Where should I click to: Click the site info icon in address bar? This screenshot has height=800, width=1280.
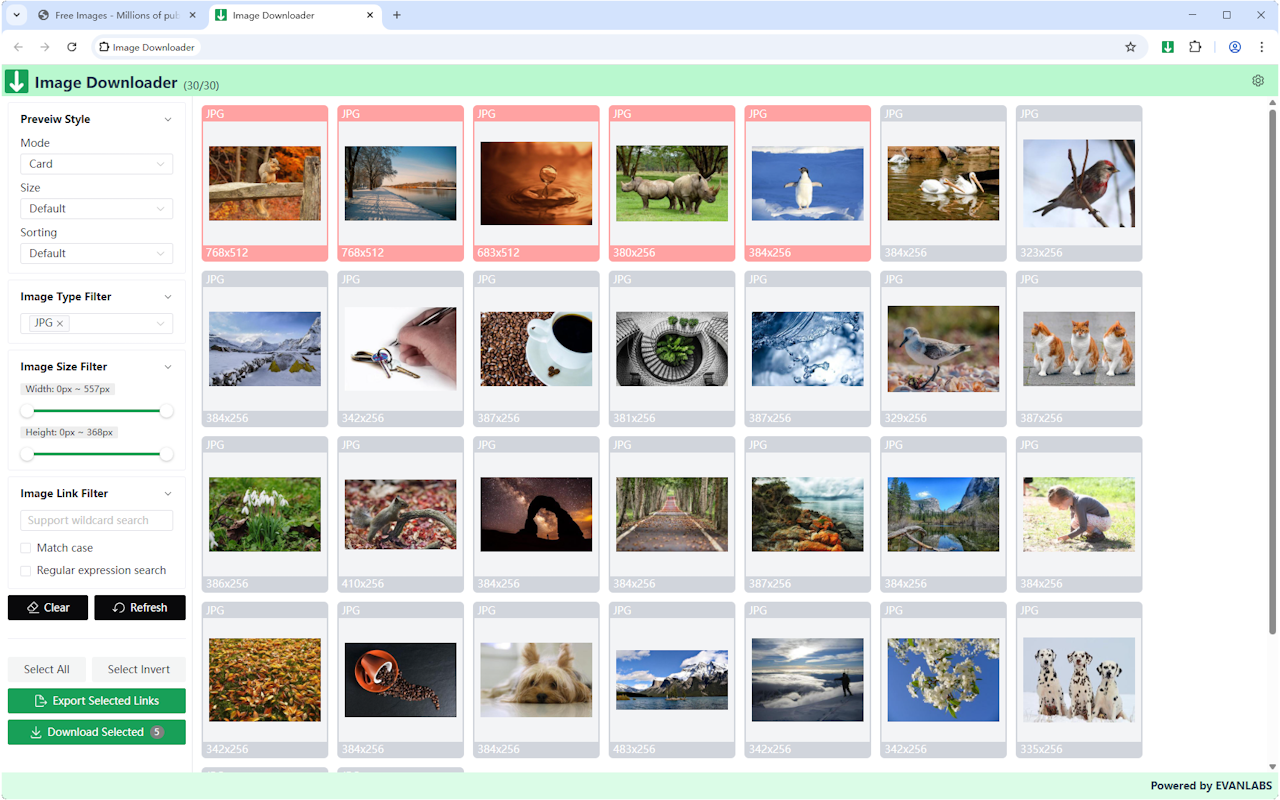tap(104, 47)
